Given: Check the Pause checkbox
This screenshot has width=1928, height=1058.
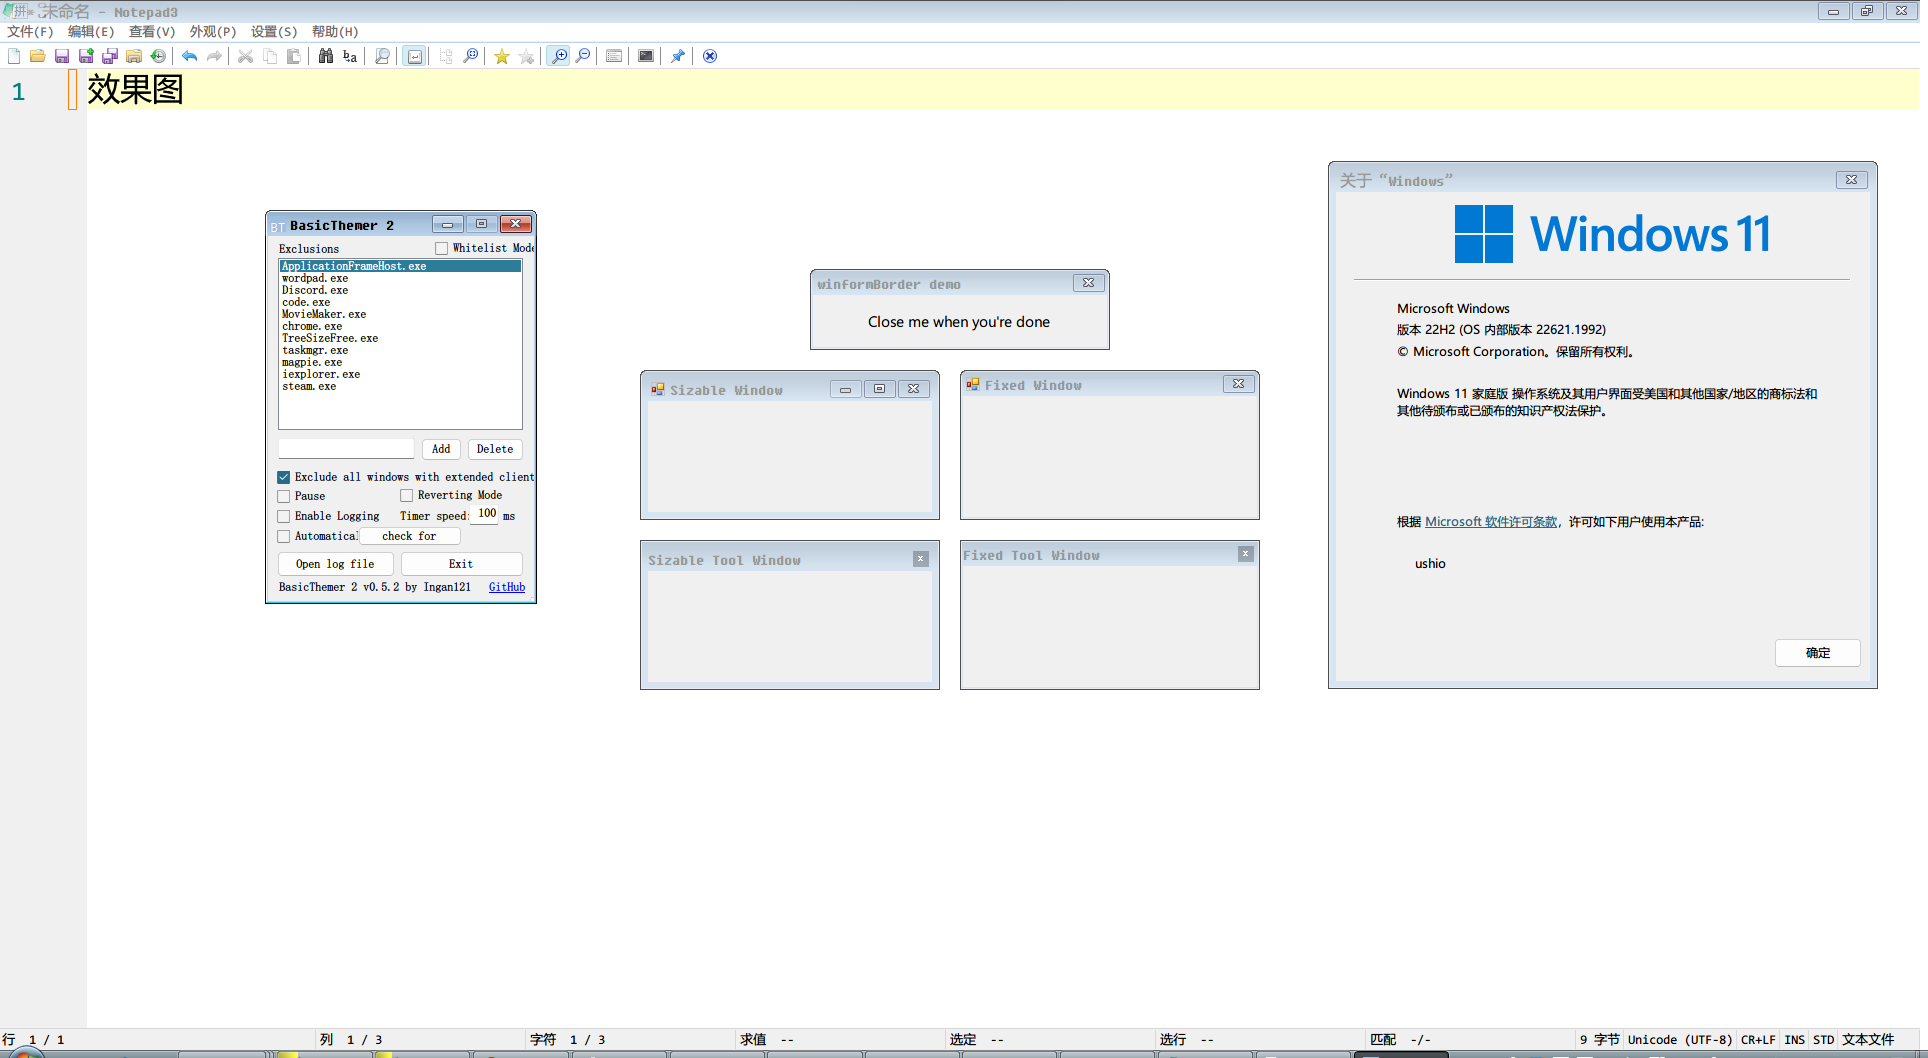Looking at the screenshot, I should click(284, 496).
